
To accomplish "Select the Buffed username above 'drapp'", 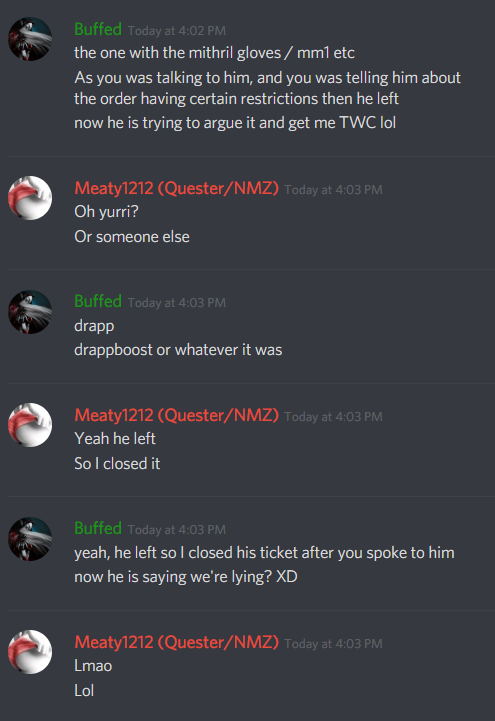I will tap(98, 302).
